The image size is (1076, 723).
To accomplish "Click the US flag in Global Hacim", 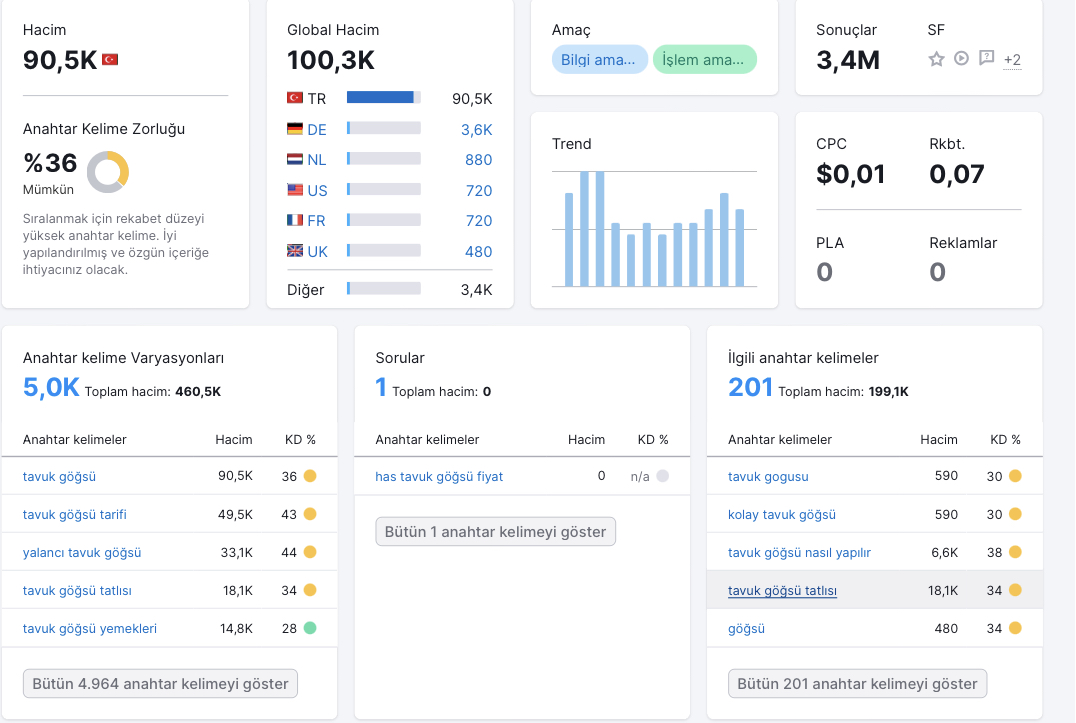I will (x=294, y=189).
